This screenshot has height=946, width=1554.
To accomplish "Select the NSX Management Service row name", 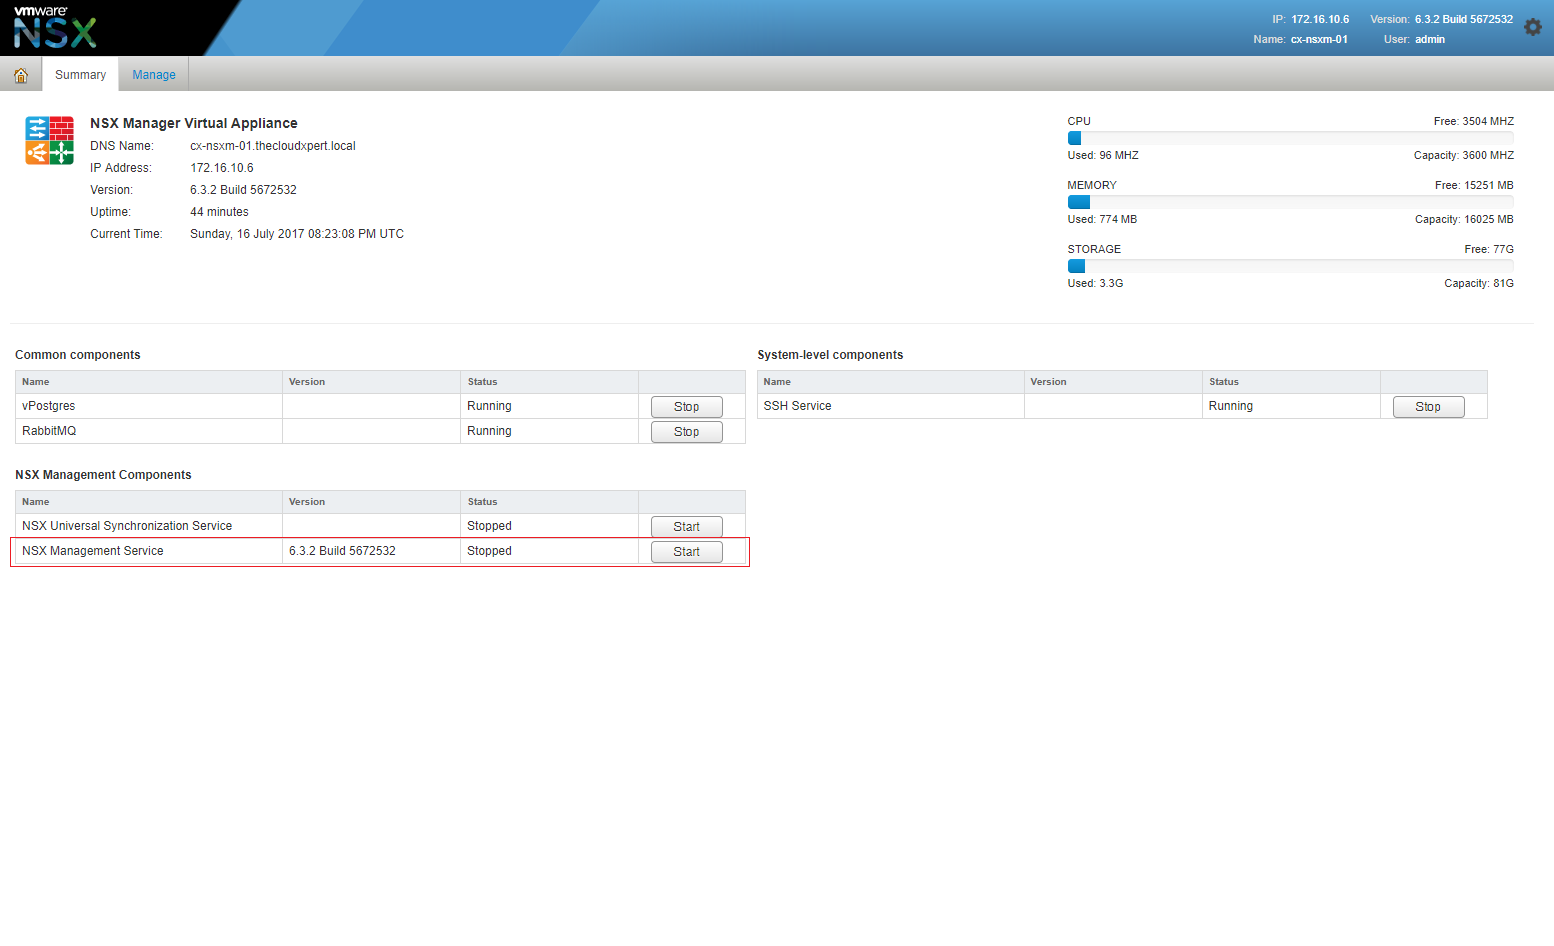I will pos(93,551).
